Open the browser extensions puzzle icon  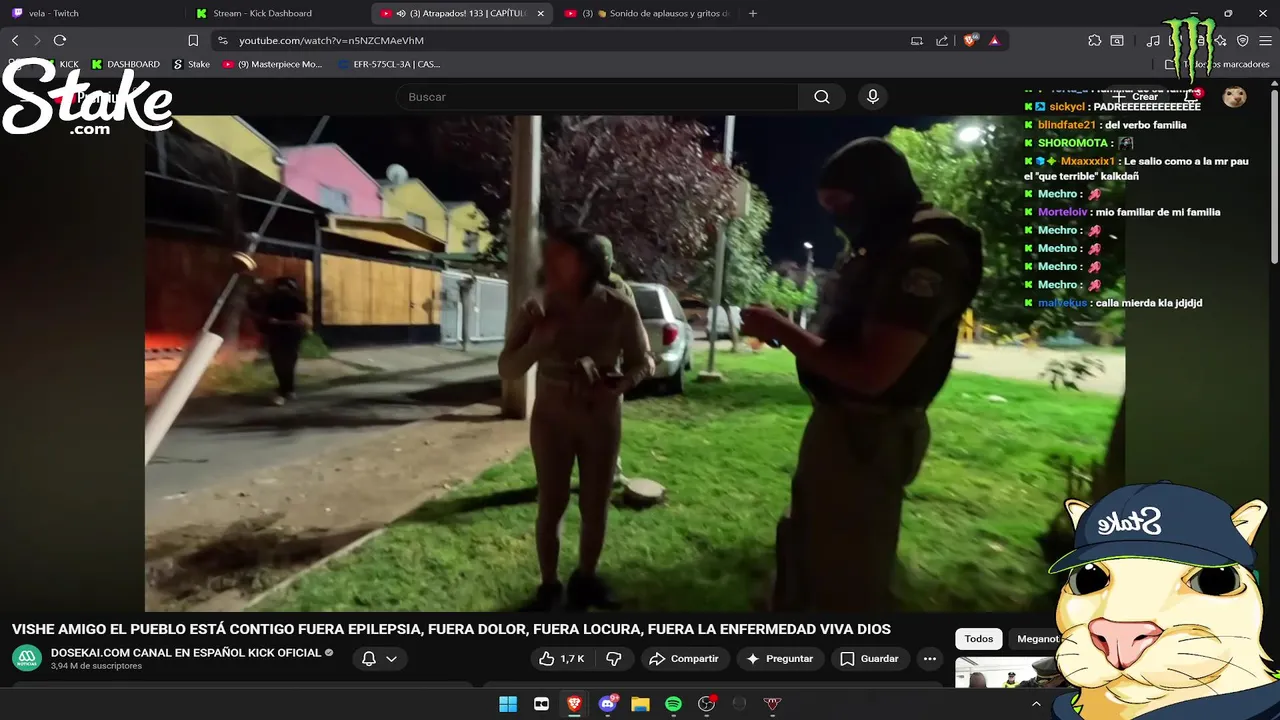1094,41
